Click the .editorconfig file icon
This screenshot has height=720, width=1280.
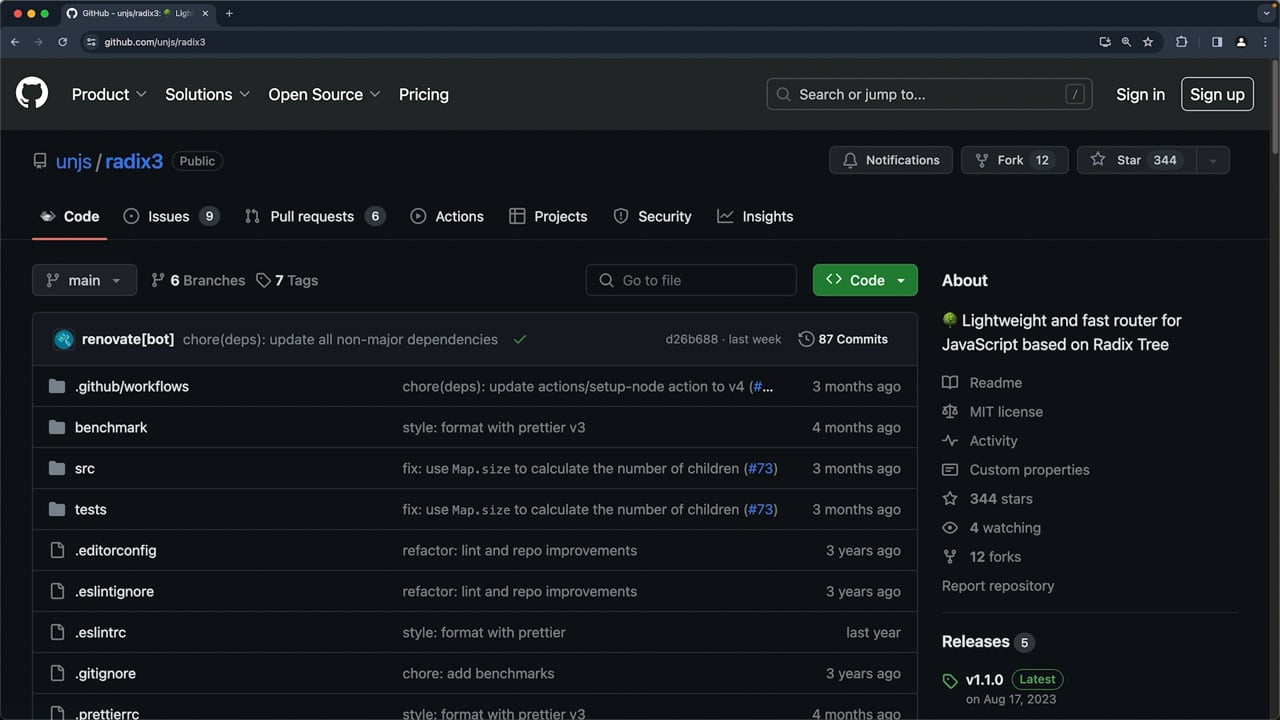tap(57, 550)
